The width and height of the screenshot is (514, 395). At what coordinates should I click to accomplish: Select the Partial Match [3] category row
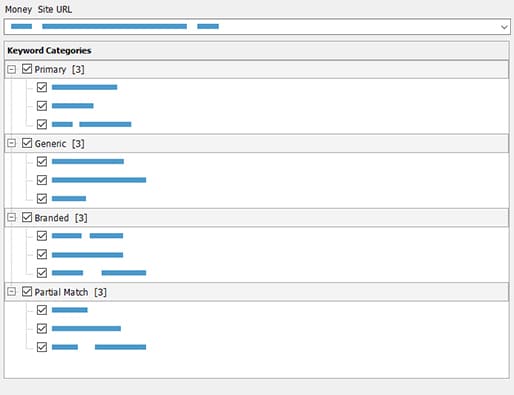257,292
